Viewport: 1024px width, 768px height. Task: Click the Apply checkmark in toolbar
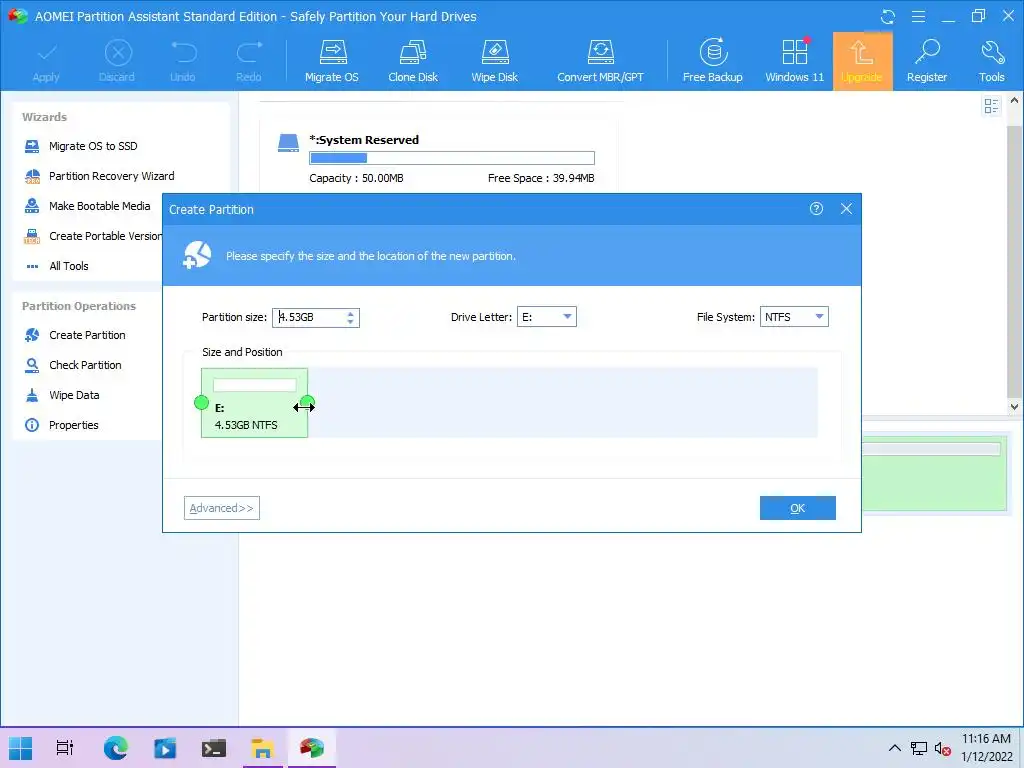click(x=46, y=61)
